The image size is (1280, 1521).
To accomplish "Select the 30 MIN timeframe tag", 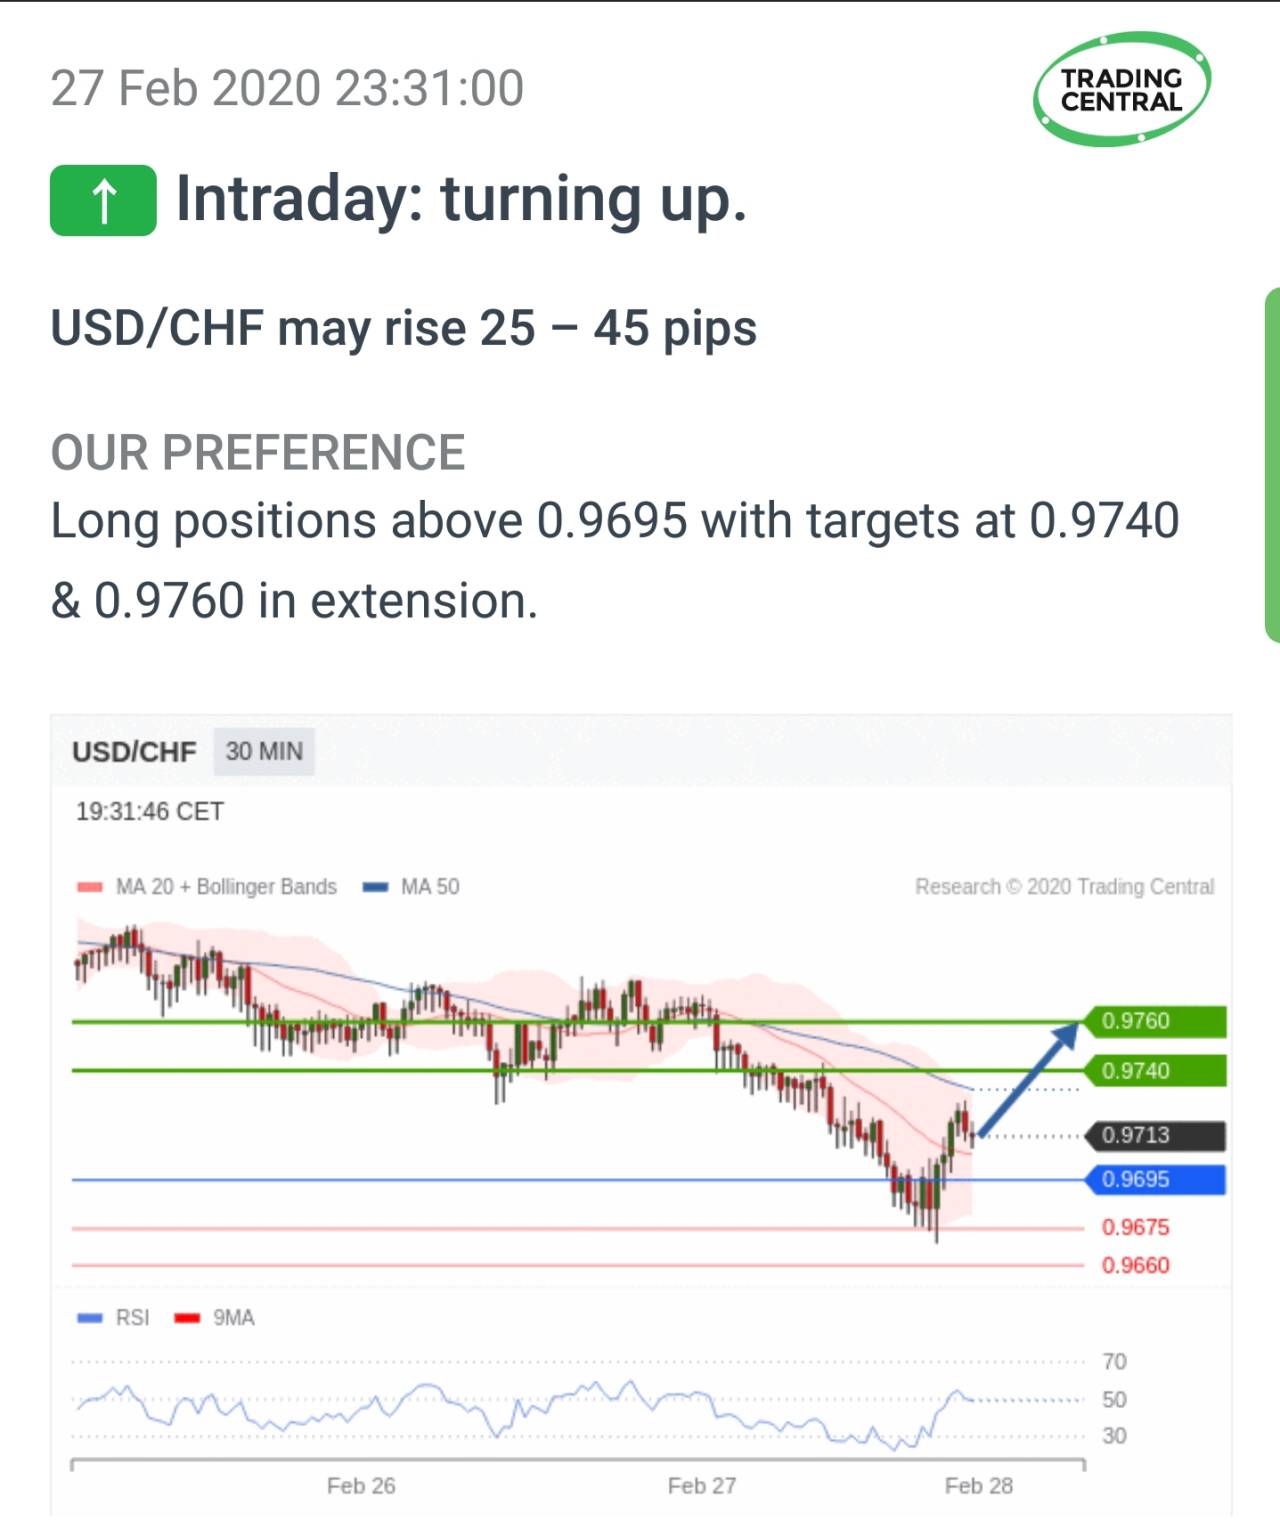I will 264,752.
